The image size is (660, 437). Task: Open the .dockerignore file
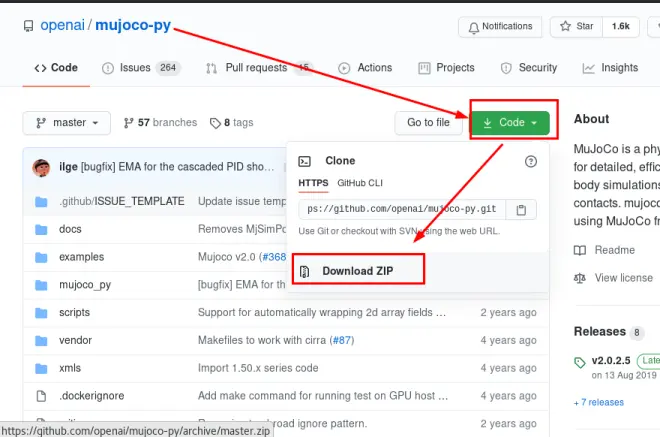pyautogui.click(x=92, y=396)
